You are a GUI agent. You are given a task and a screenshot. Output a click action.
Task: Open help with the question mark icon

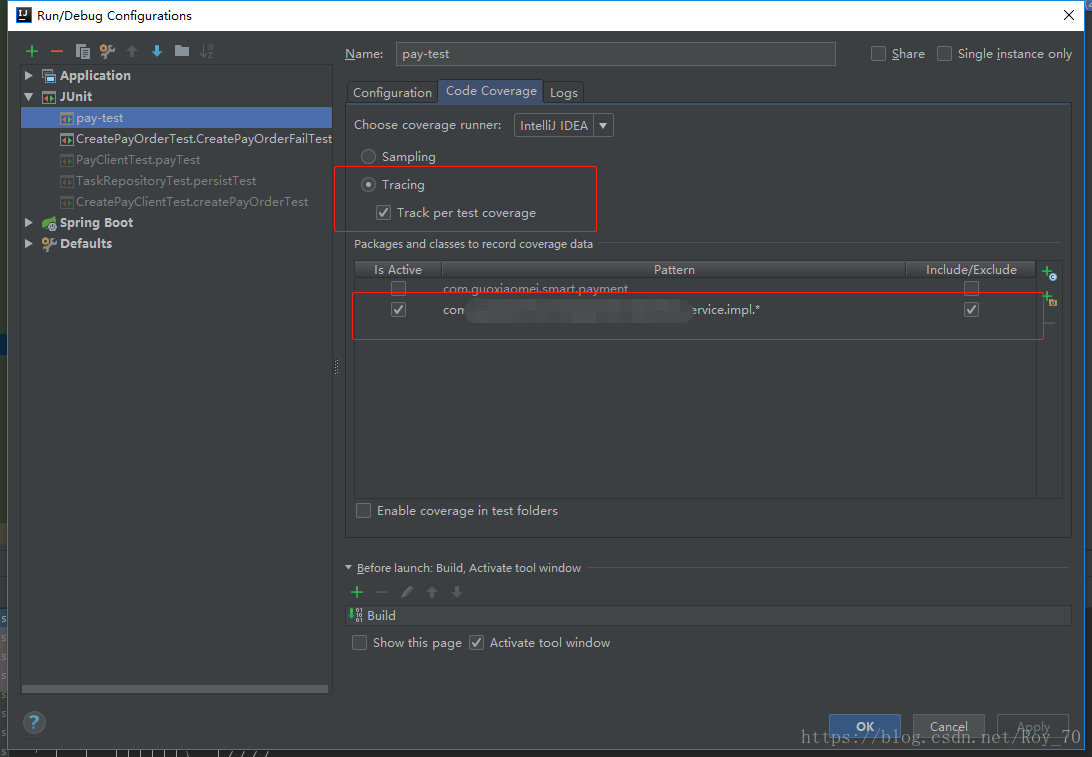[34, 722]
